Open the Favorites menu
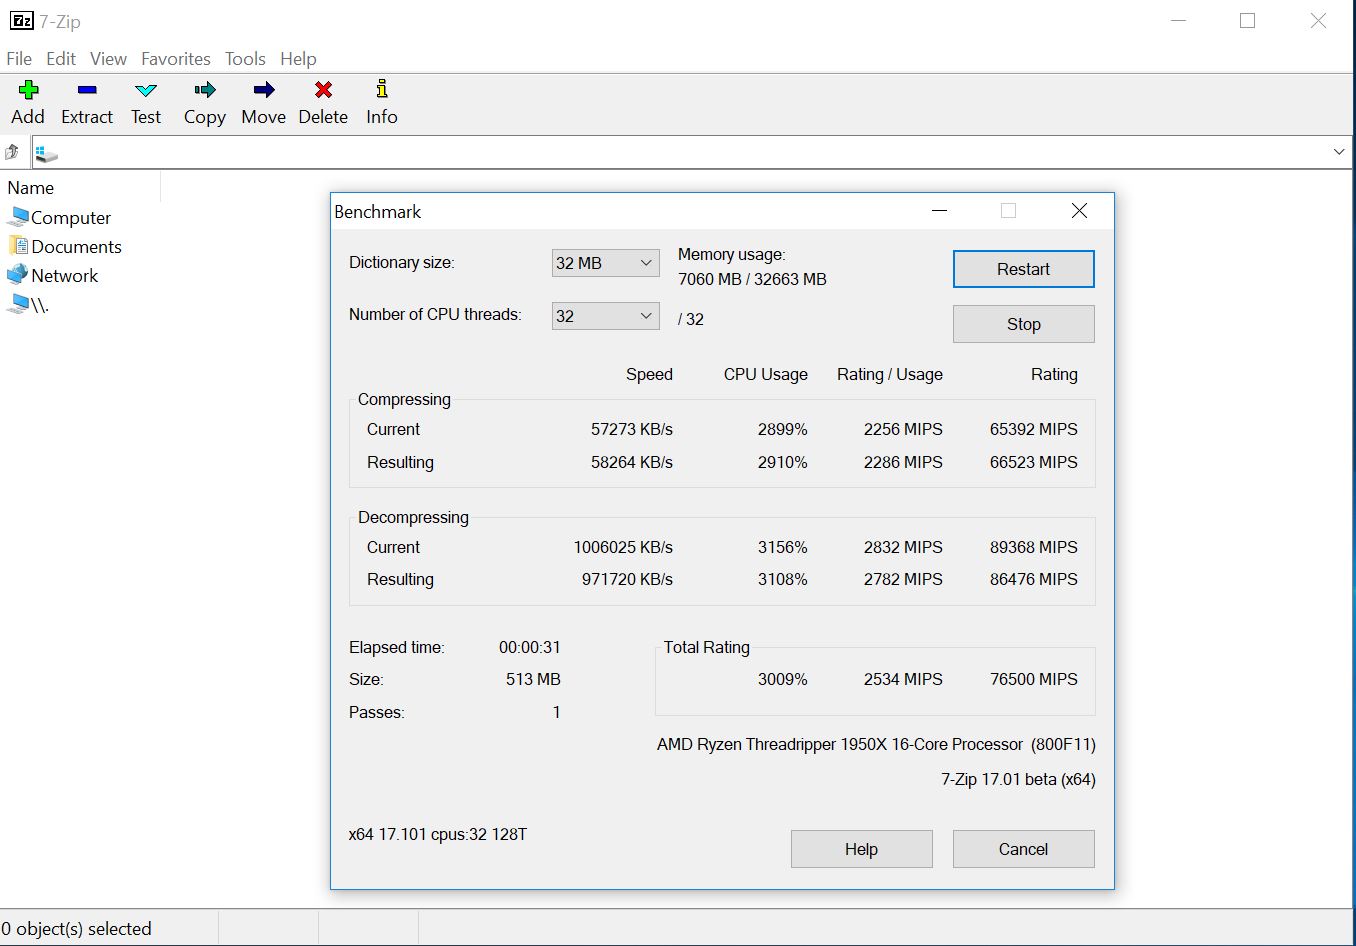The image size is (1356, 946). (x=176, y=59)
